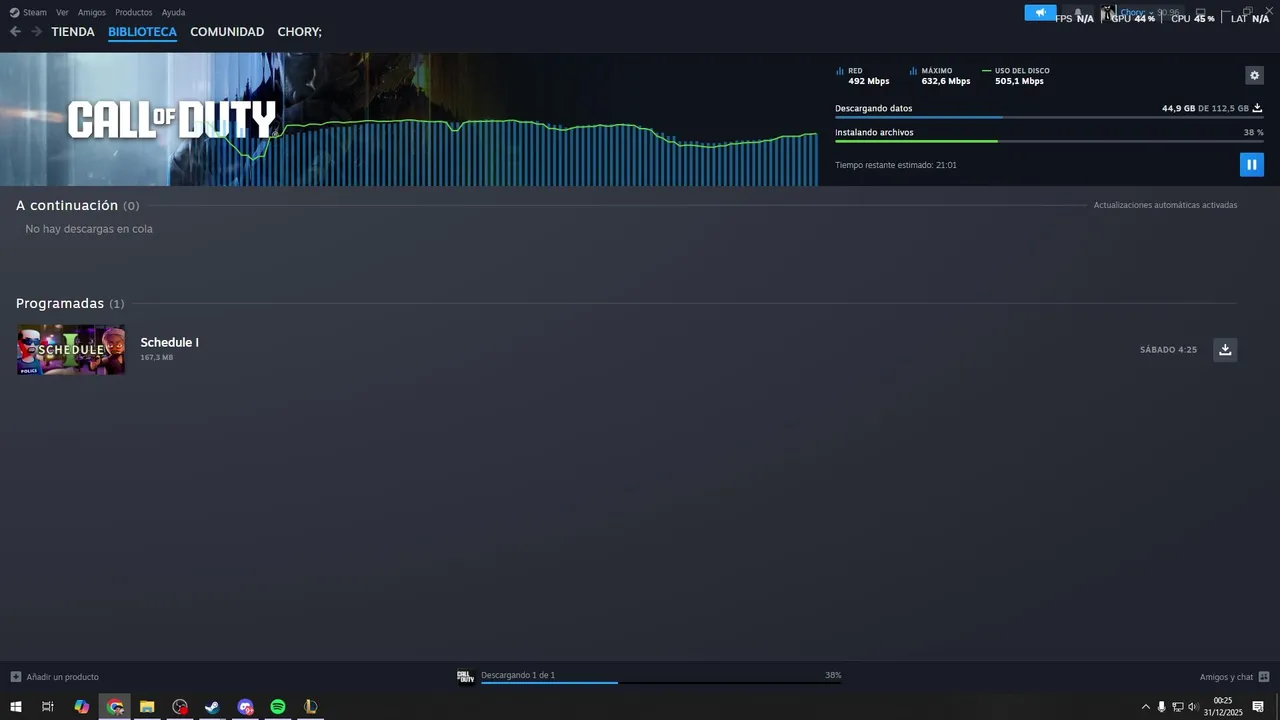Open the Amigos menu
1280x720 pixels.
click(x=92, y=12)
